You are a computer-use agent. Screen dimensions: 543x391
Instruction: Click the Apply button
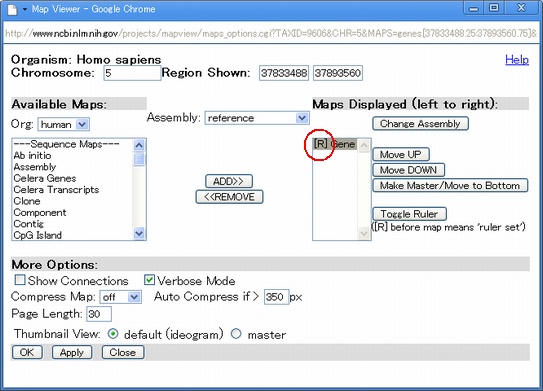pyautogui.click(x=72, y=352)
